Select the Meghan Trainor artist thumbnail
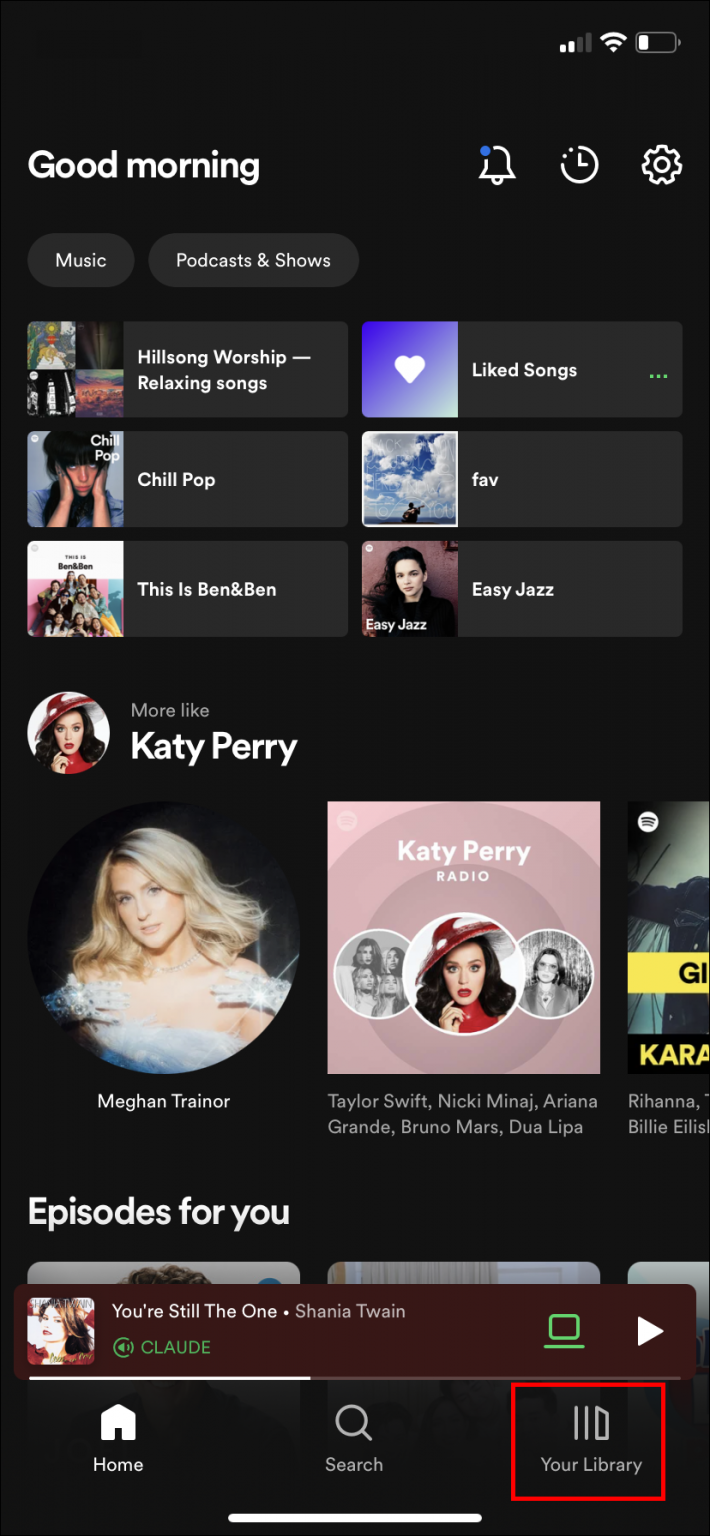 163,938
